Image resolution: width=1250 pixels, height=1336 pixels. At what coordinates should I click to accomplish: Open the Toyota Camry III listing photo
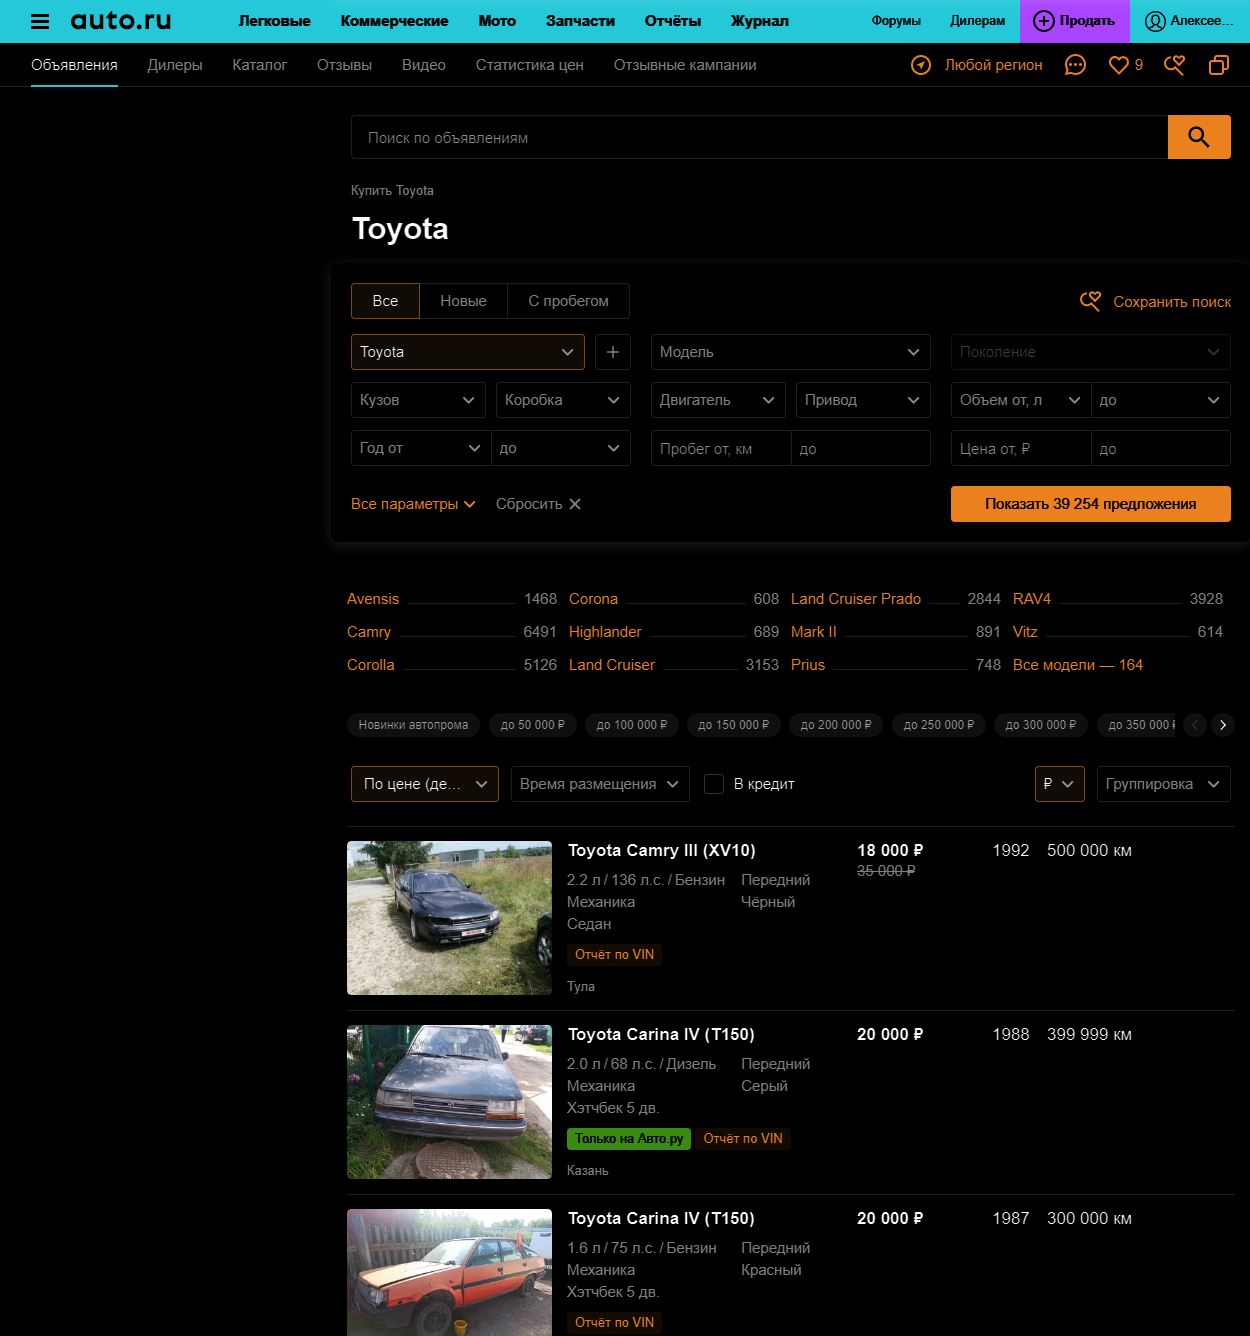(x=449, y=917)
